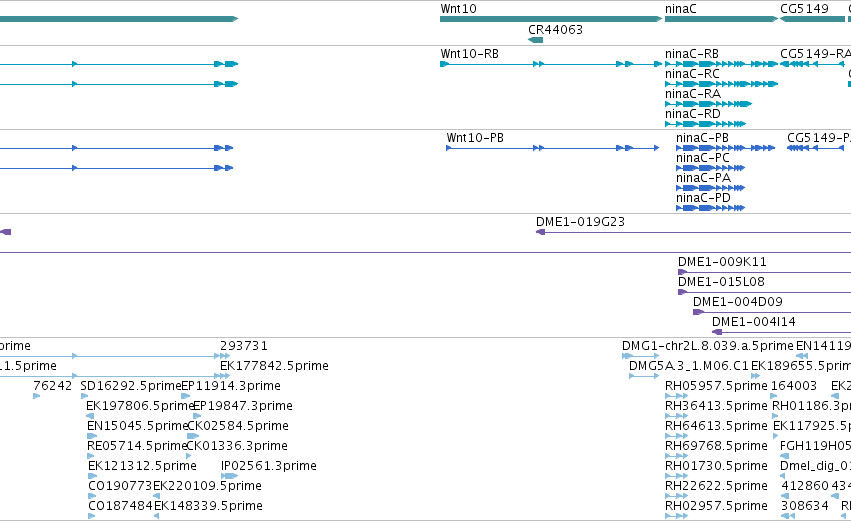Image resolution: width=851 pixels, height=521 pixels.
Task: Open EST EN15045.5prime
Action: point(137,427)
